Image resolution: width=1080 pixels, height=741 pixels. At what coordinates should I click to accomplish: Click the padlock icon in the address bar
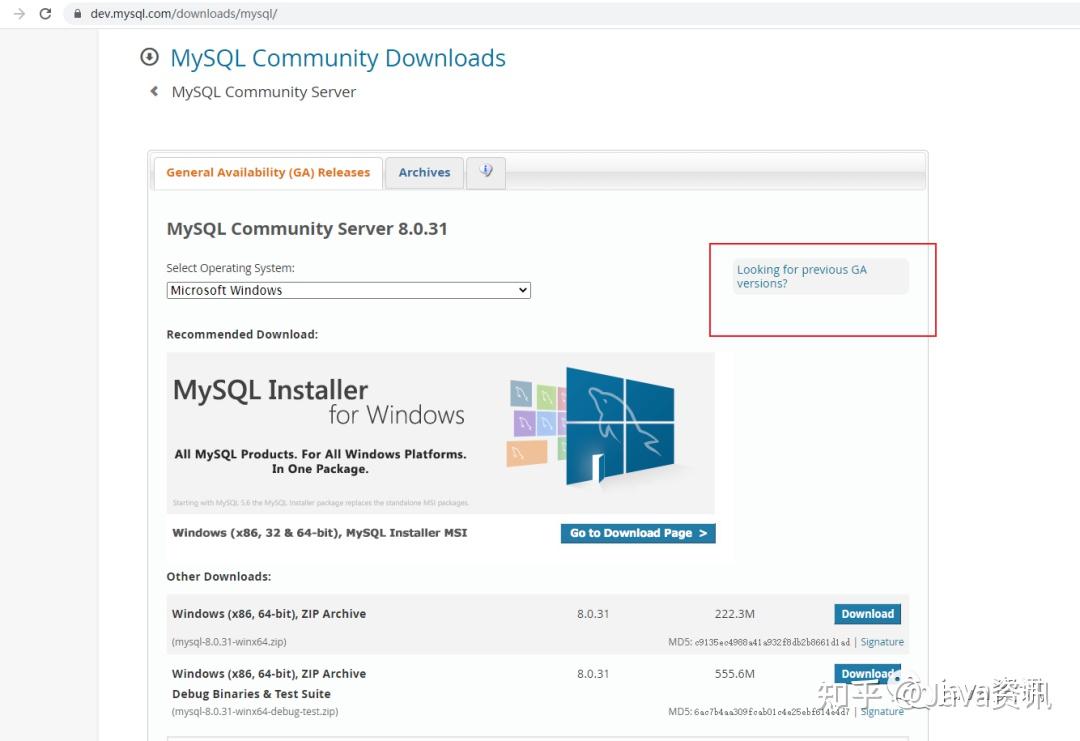[x=76, y=15]
